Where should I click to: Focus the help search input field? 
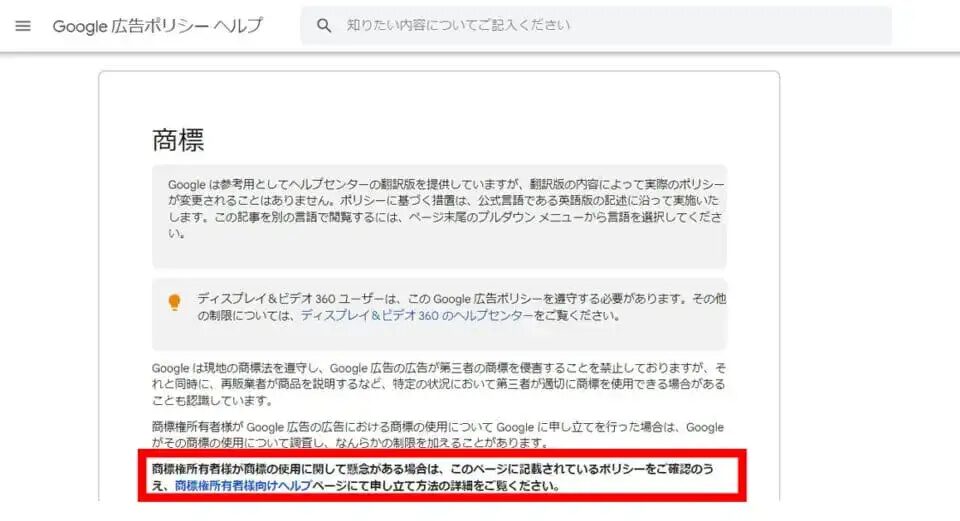coord(596,26)
